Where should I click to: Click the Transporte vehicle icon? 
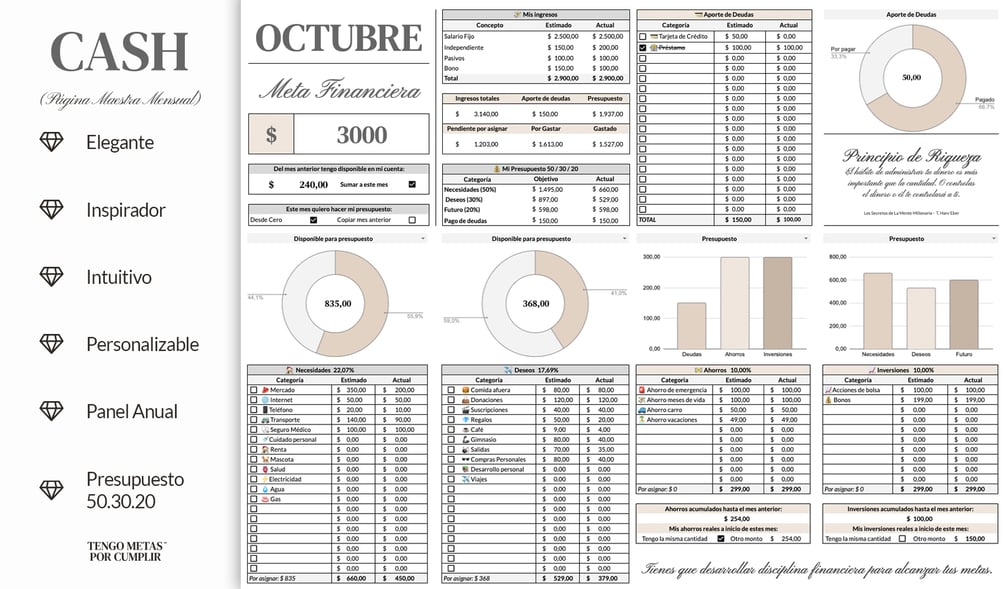[x=265, y=420]
